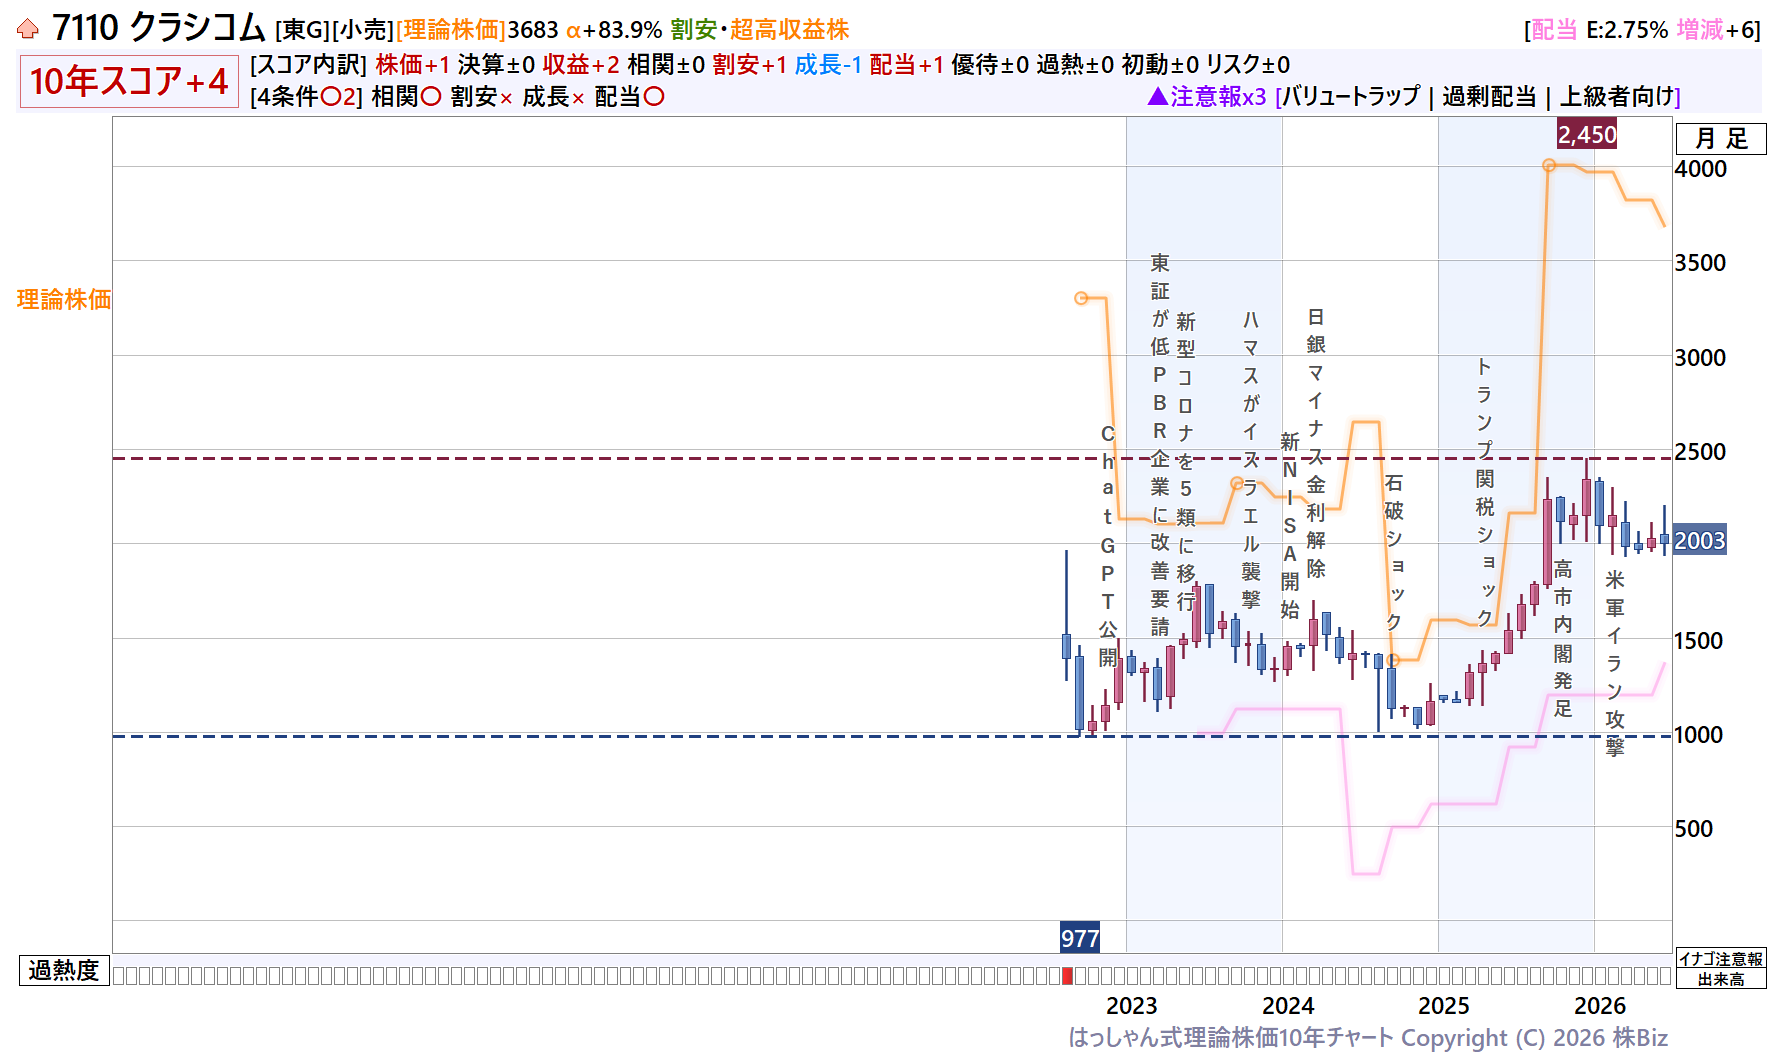The height and width of the screenshot is (1054, 1780).
Task: Click the ハマスがイスラエル襲撃 event annotation
Action: click(1251, 460)
